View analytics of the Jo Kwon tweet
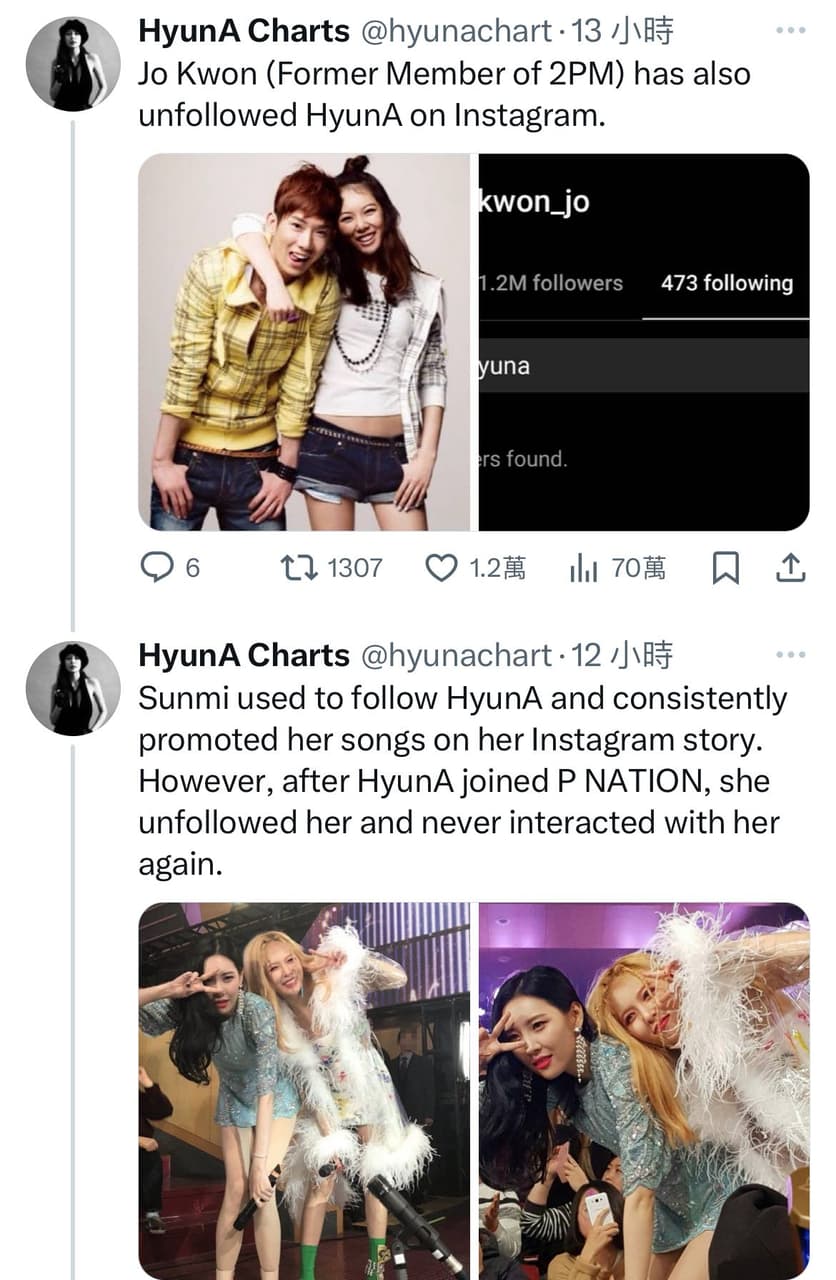 click(x=583, y=568)
